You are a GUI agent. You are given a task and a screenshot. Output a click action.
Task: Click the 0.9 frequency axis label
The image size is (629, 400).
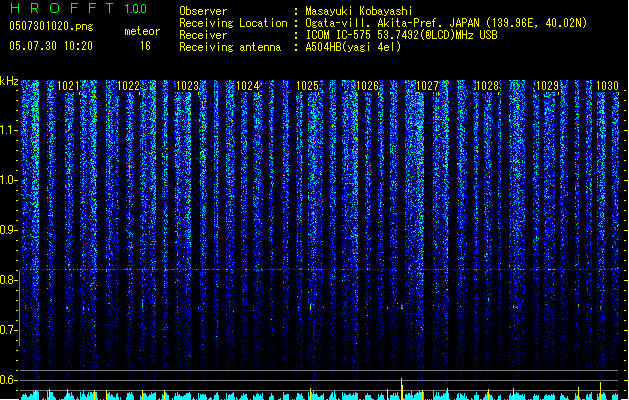point(8,230)
